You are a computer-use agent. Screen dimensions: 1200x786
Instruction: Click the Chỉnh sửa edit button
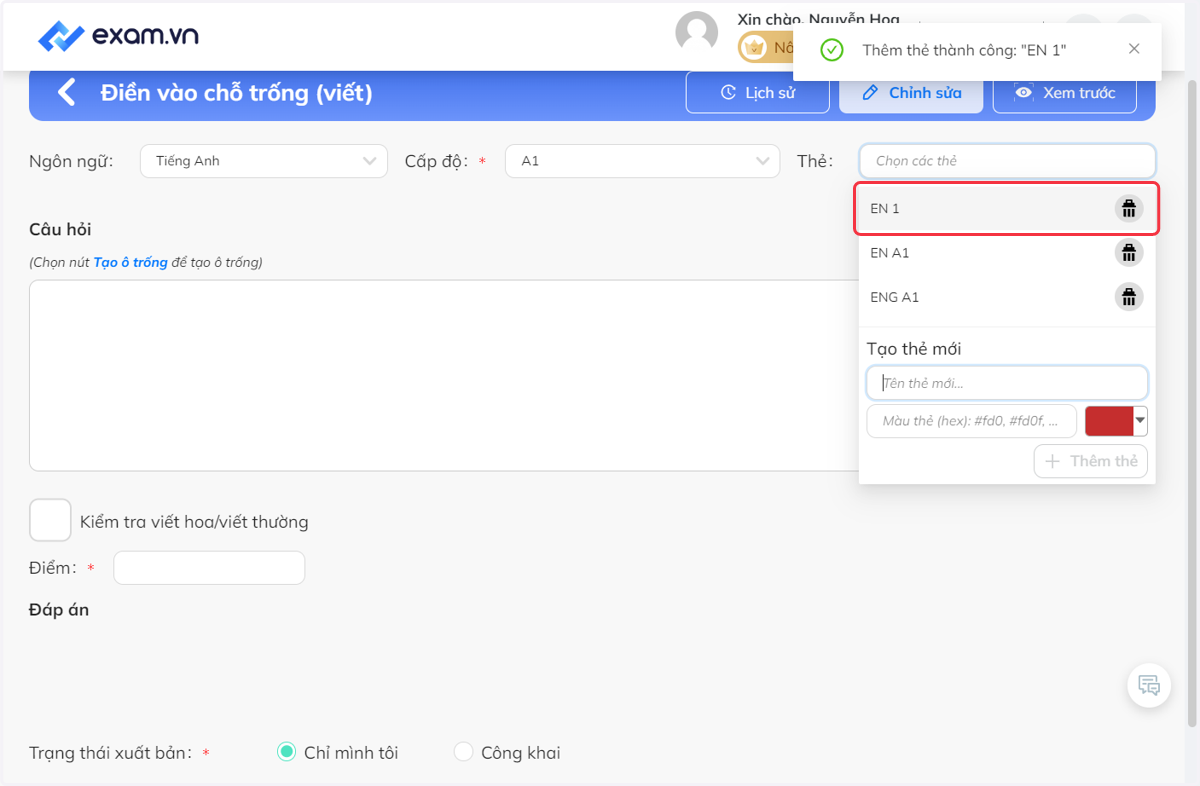pos(912,93)
